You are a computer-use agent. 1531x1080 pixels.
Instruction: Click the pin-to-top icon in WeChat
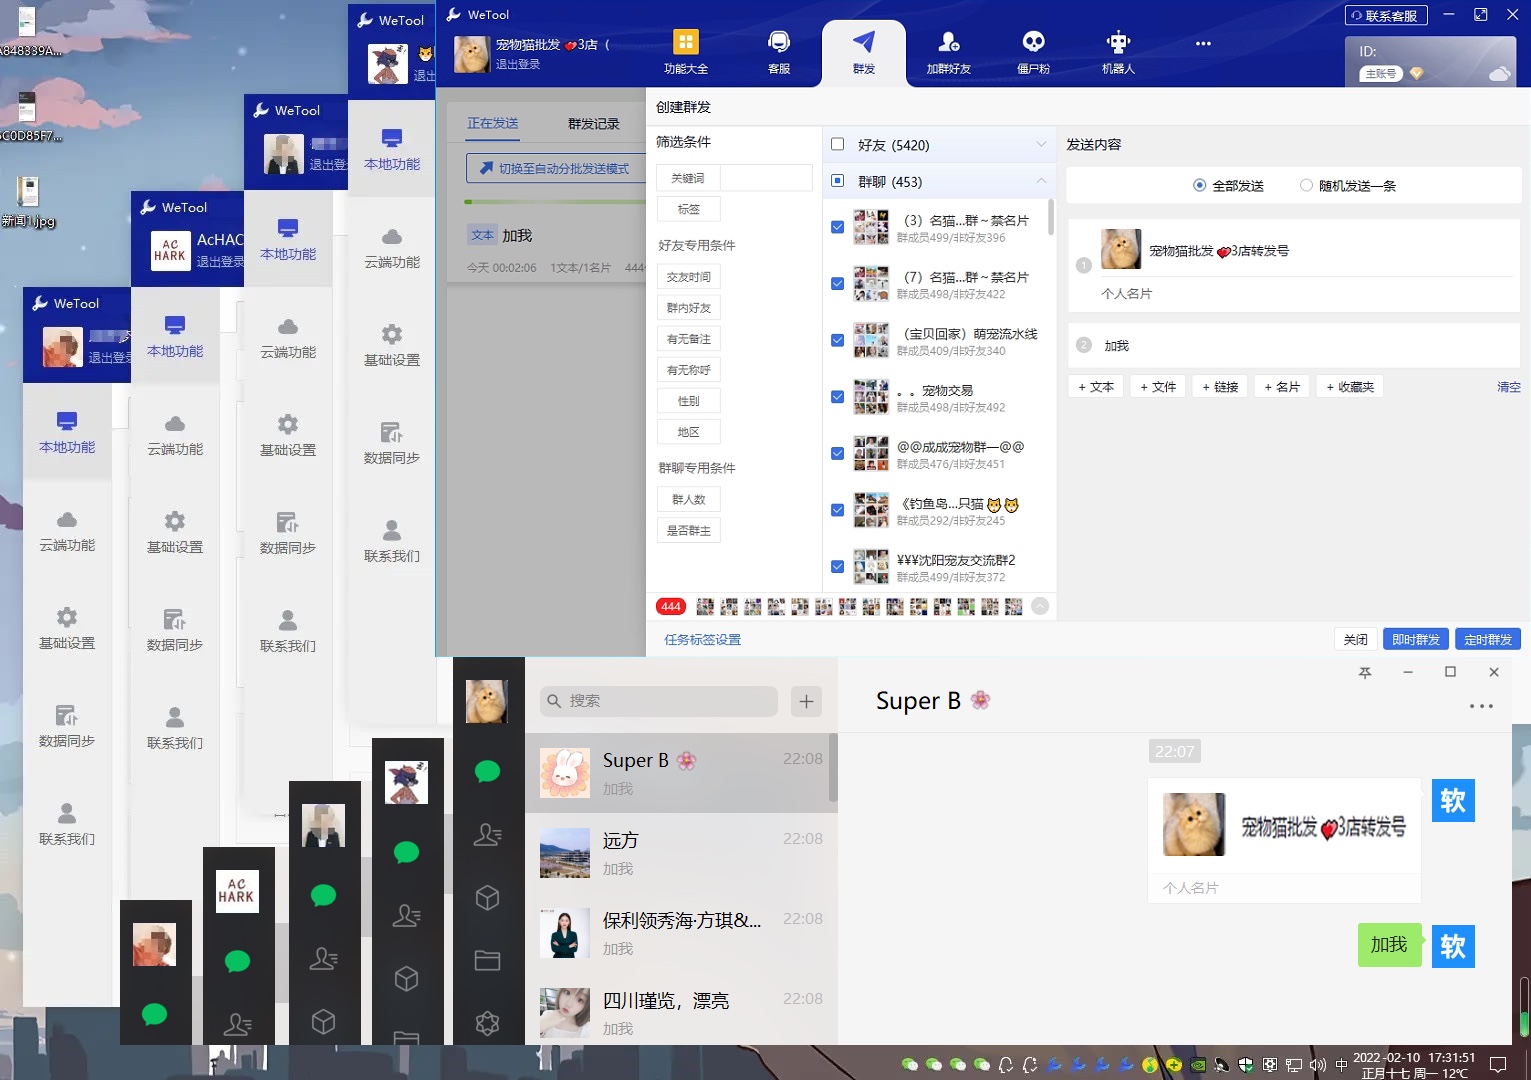[1365, 673]
